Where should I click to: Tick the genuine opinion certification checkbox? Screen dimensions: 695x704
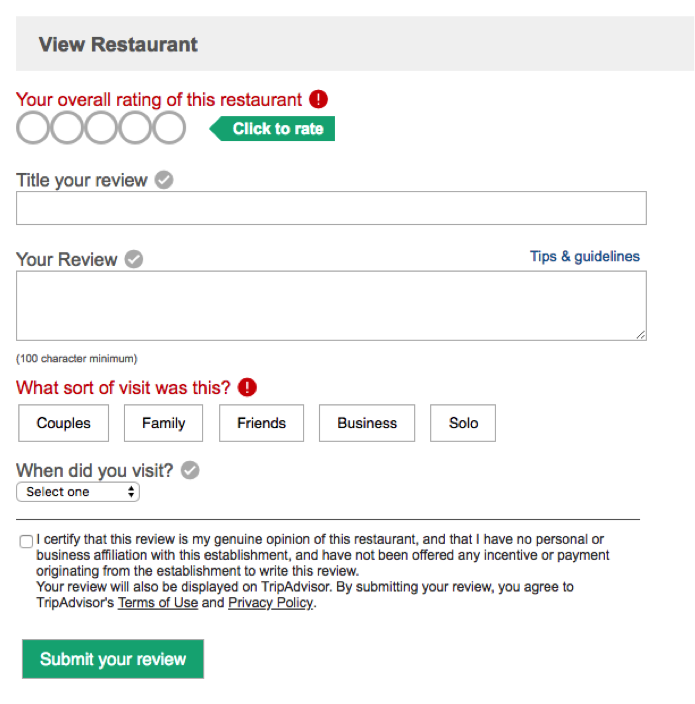(x=26, y=541)
